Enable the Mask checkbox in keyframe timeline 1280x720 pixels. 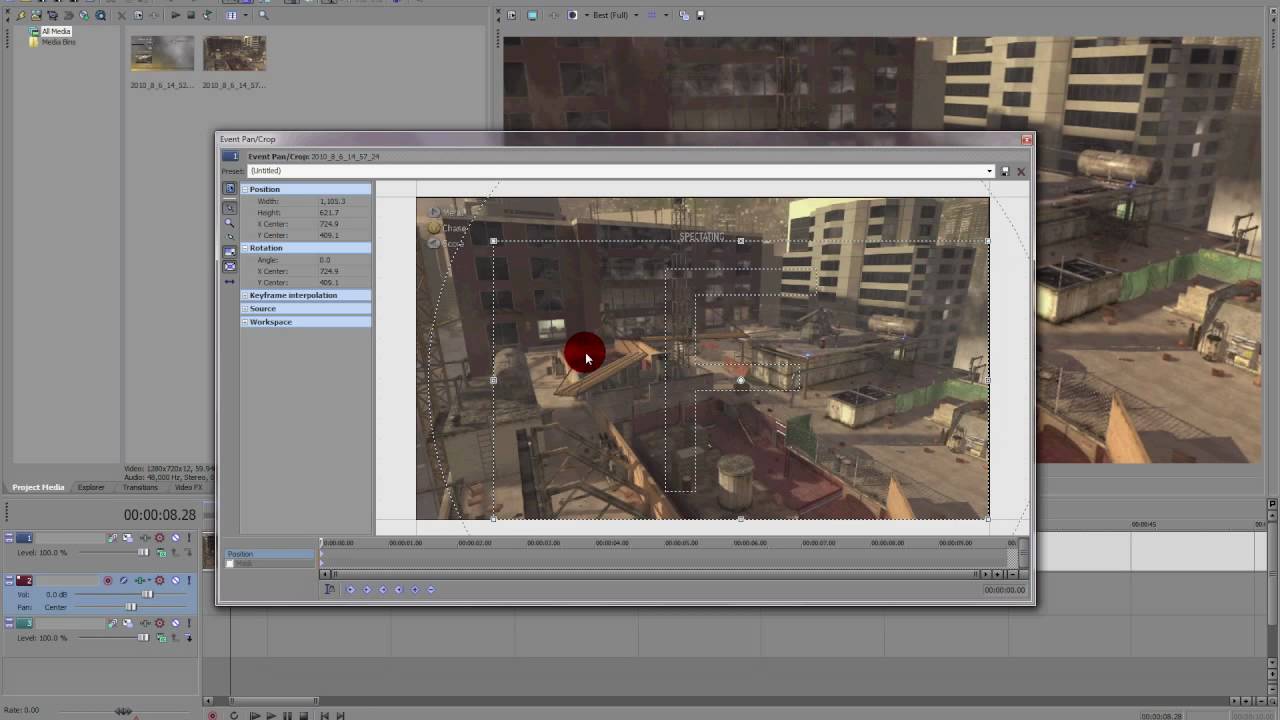pos(230,564)
